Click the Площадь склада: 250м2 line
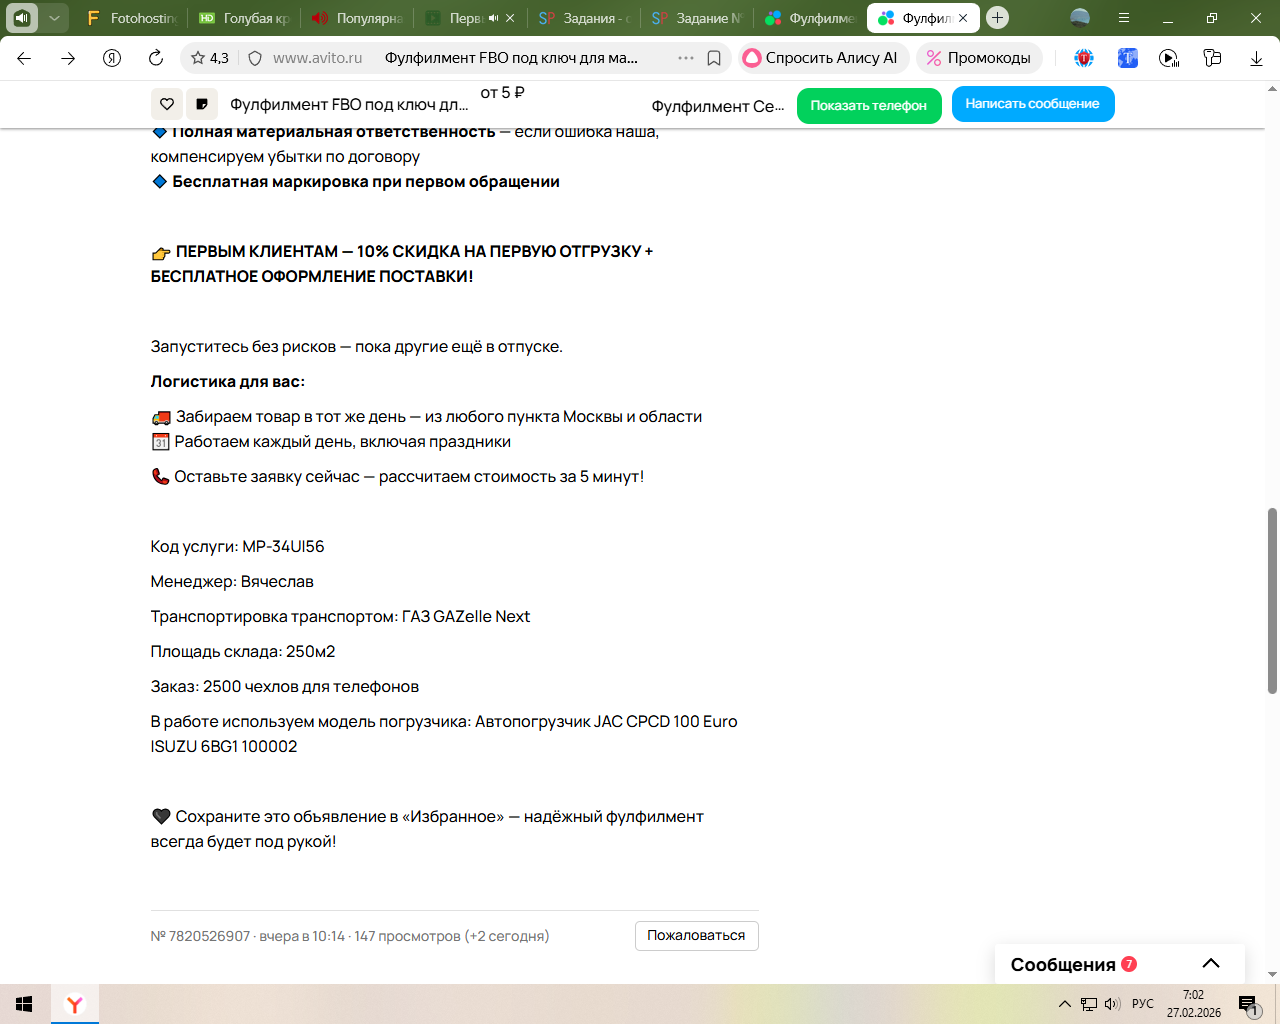 tap(243, 652)
